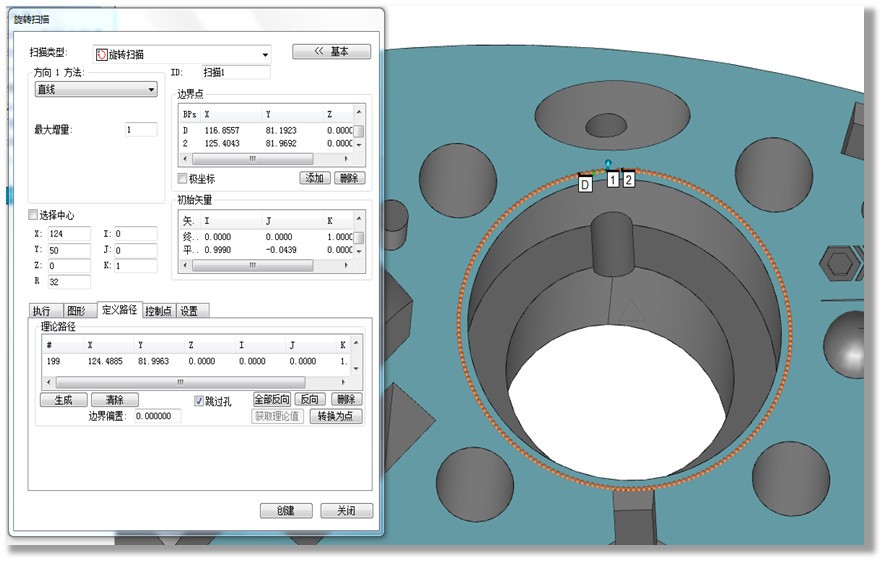Click the blue start point on circle
This screenshot has height=562, width=884.
tap(608, 162)
